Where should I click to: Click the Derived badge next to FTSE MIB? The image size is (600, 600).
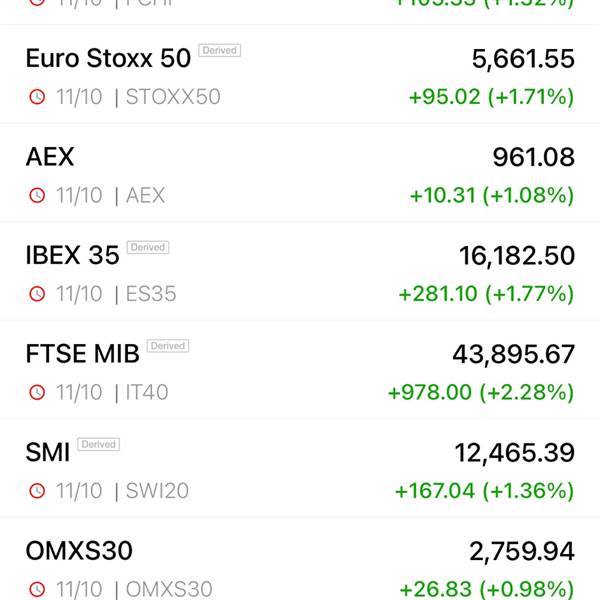[168, 346]
